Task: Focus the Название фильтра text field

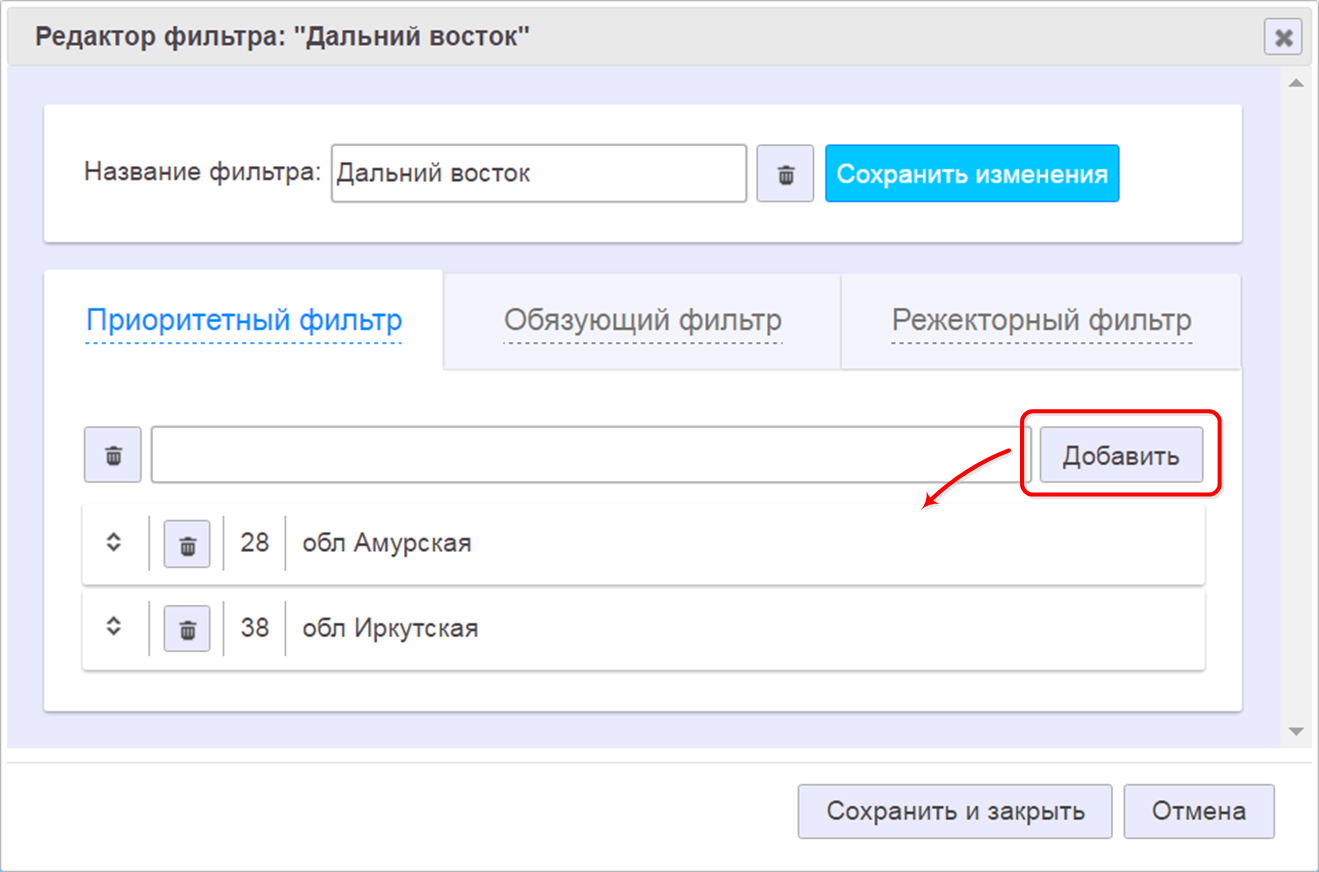Action: point(538,174)
